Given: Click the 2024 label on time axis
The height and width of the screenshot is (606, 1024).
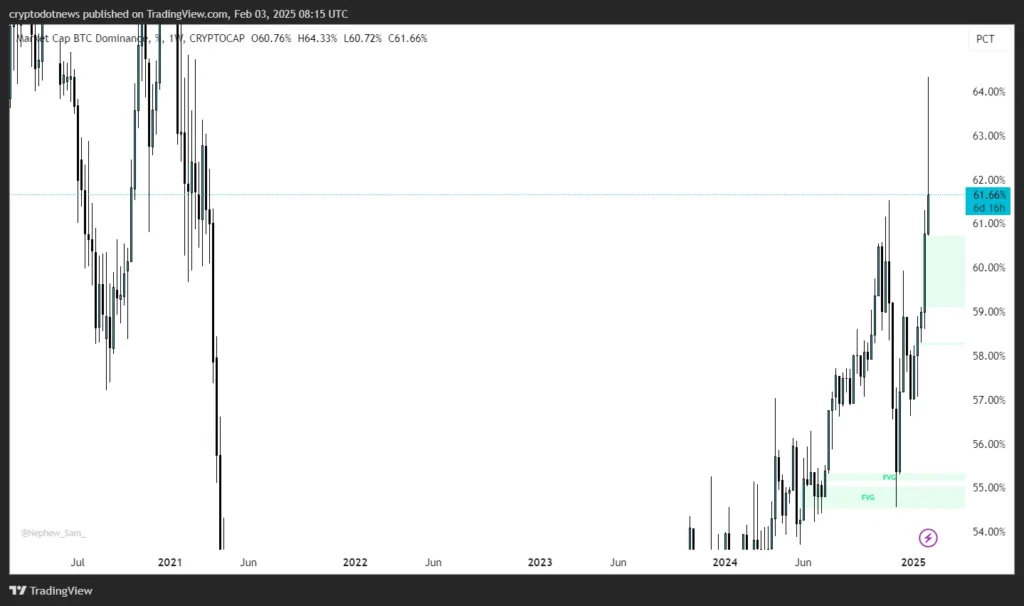Looking at the screenshot, I should pyautogui.click(x=725, y=563).
